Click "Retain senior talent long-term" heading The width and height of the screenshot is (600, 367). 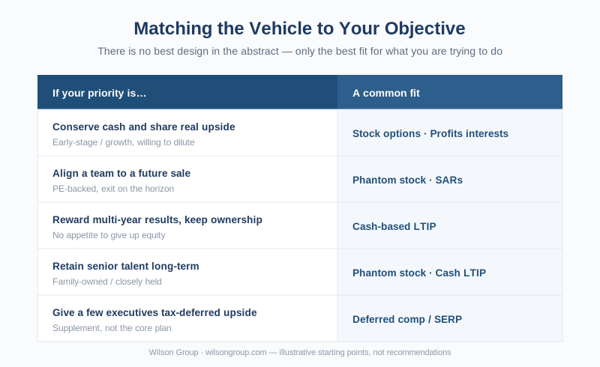pos(126,266)
